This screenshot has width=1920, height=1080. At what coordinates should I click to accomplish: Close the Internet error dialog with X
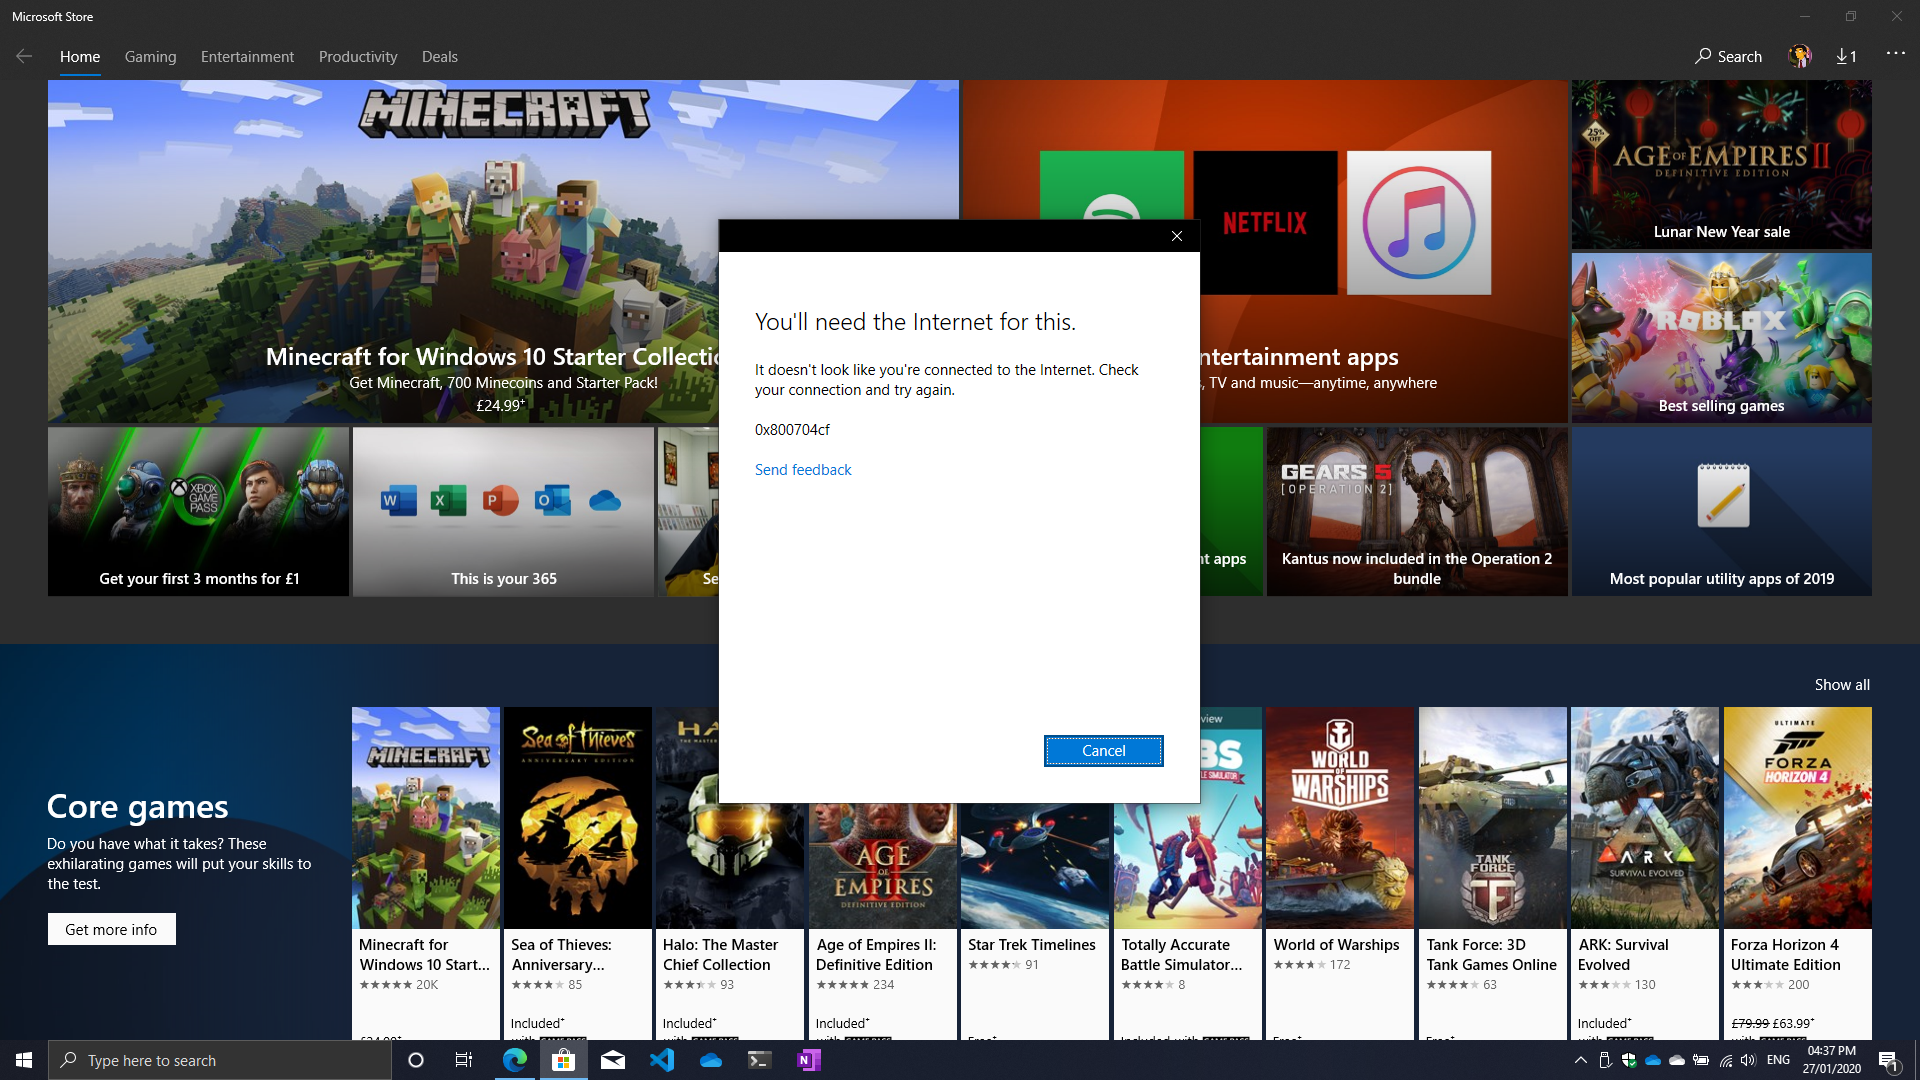tap(1177, 236)
